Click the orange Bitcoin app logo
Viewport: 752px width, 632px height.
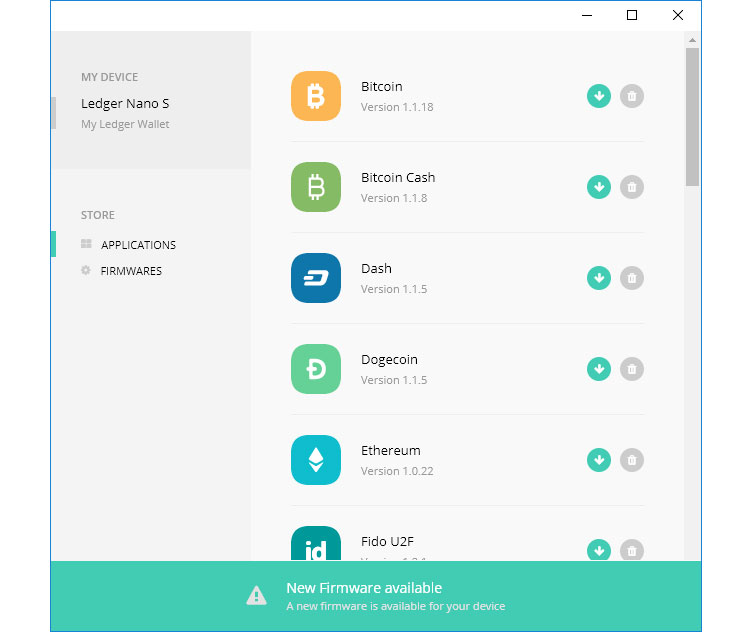[316, 96]
